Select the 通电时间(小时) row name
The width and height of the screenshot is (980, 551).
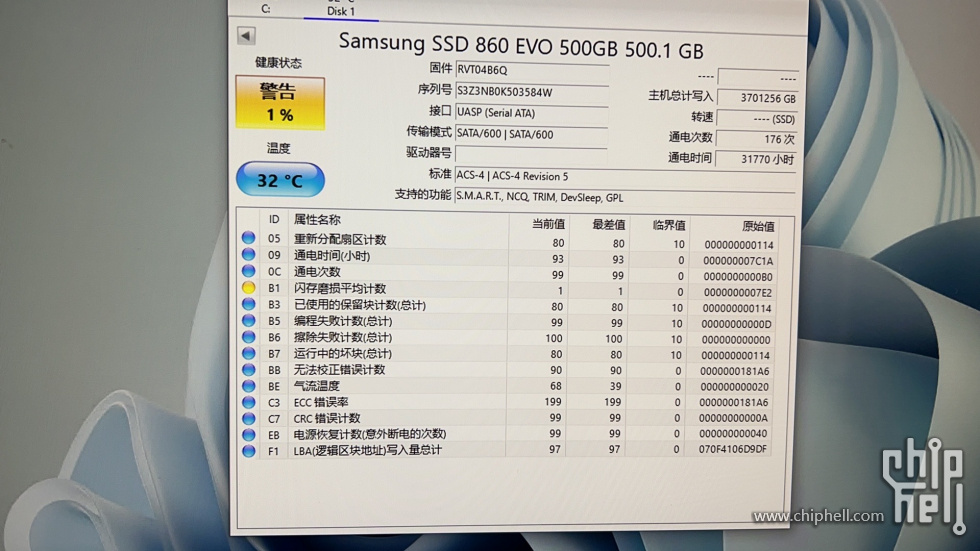pyautogui.click(x=332, y=256)
